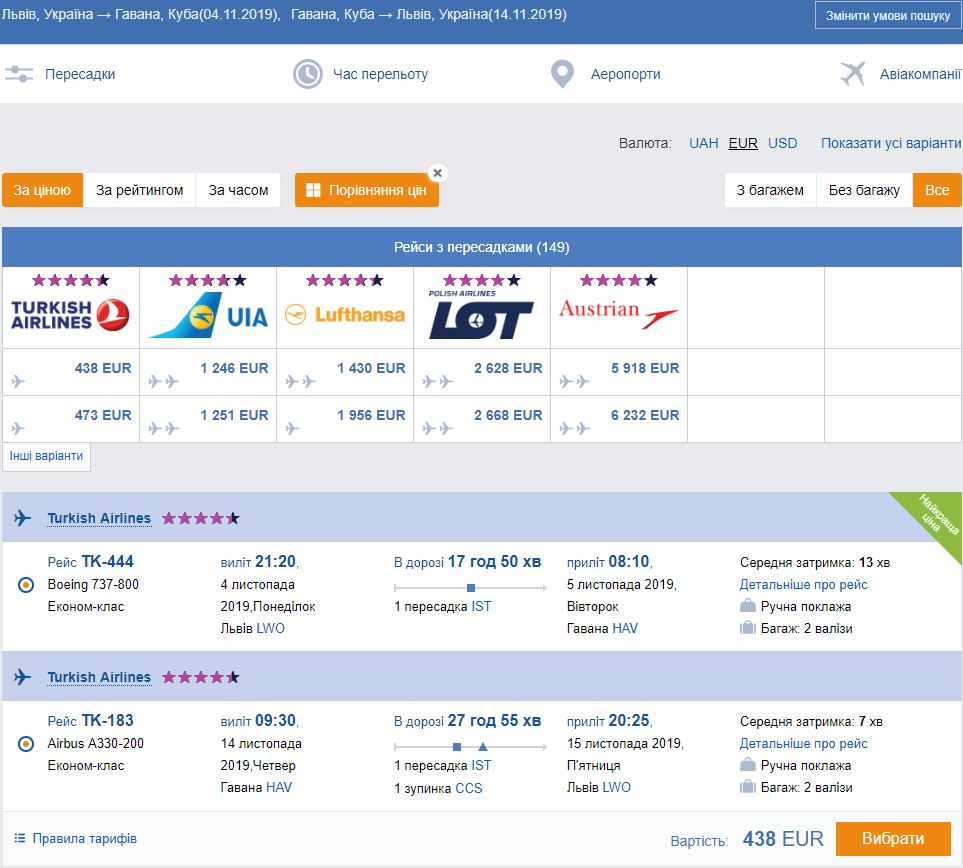Click the LOT Polish Airlines logo

click(482, 315)
